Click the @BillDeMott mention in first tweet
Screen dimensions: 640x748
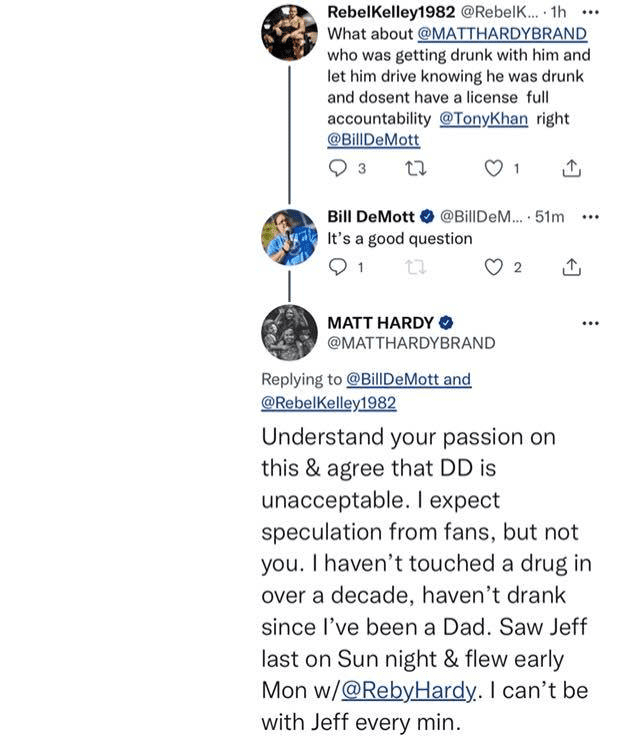[374, 140]
